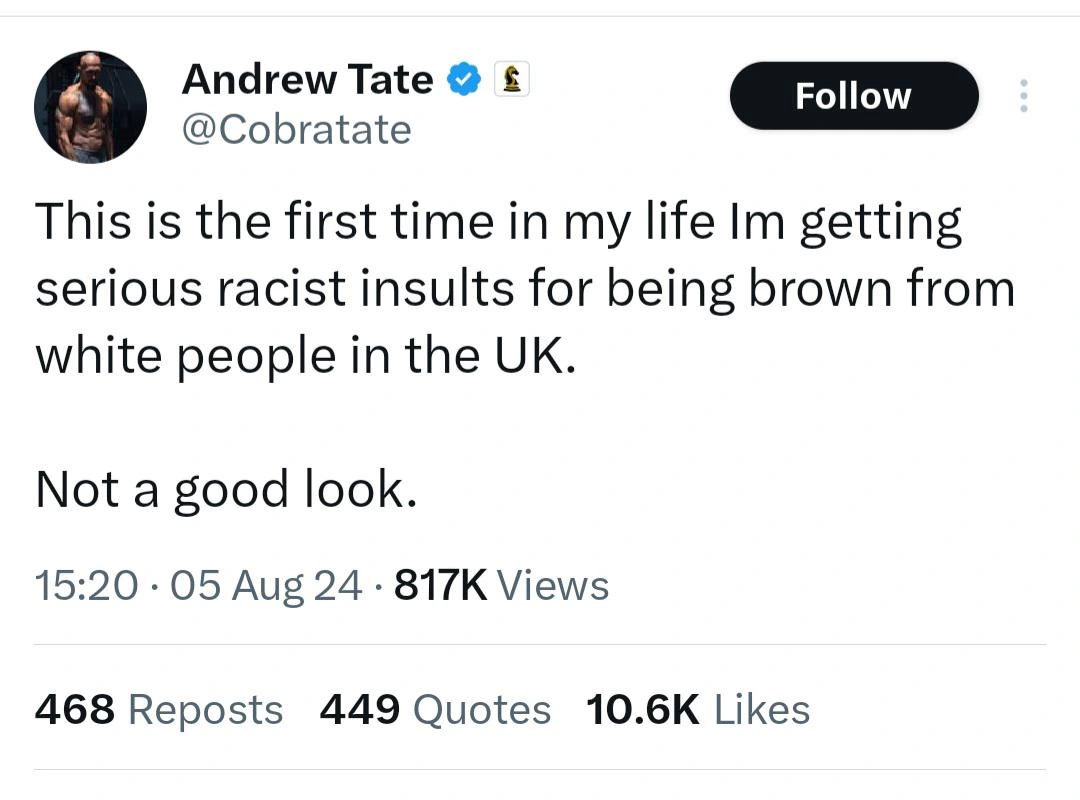Screen dimensions: 1080x800
Task: Show the list of Reposts
Action: tap(206, 710)
